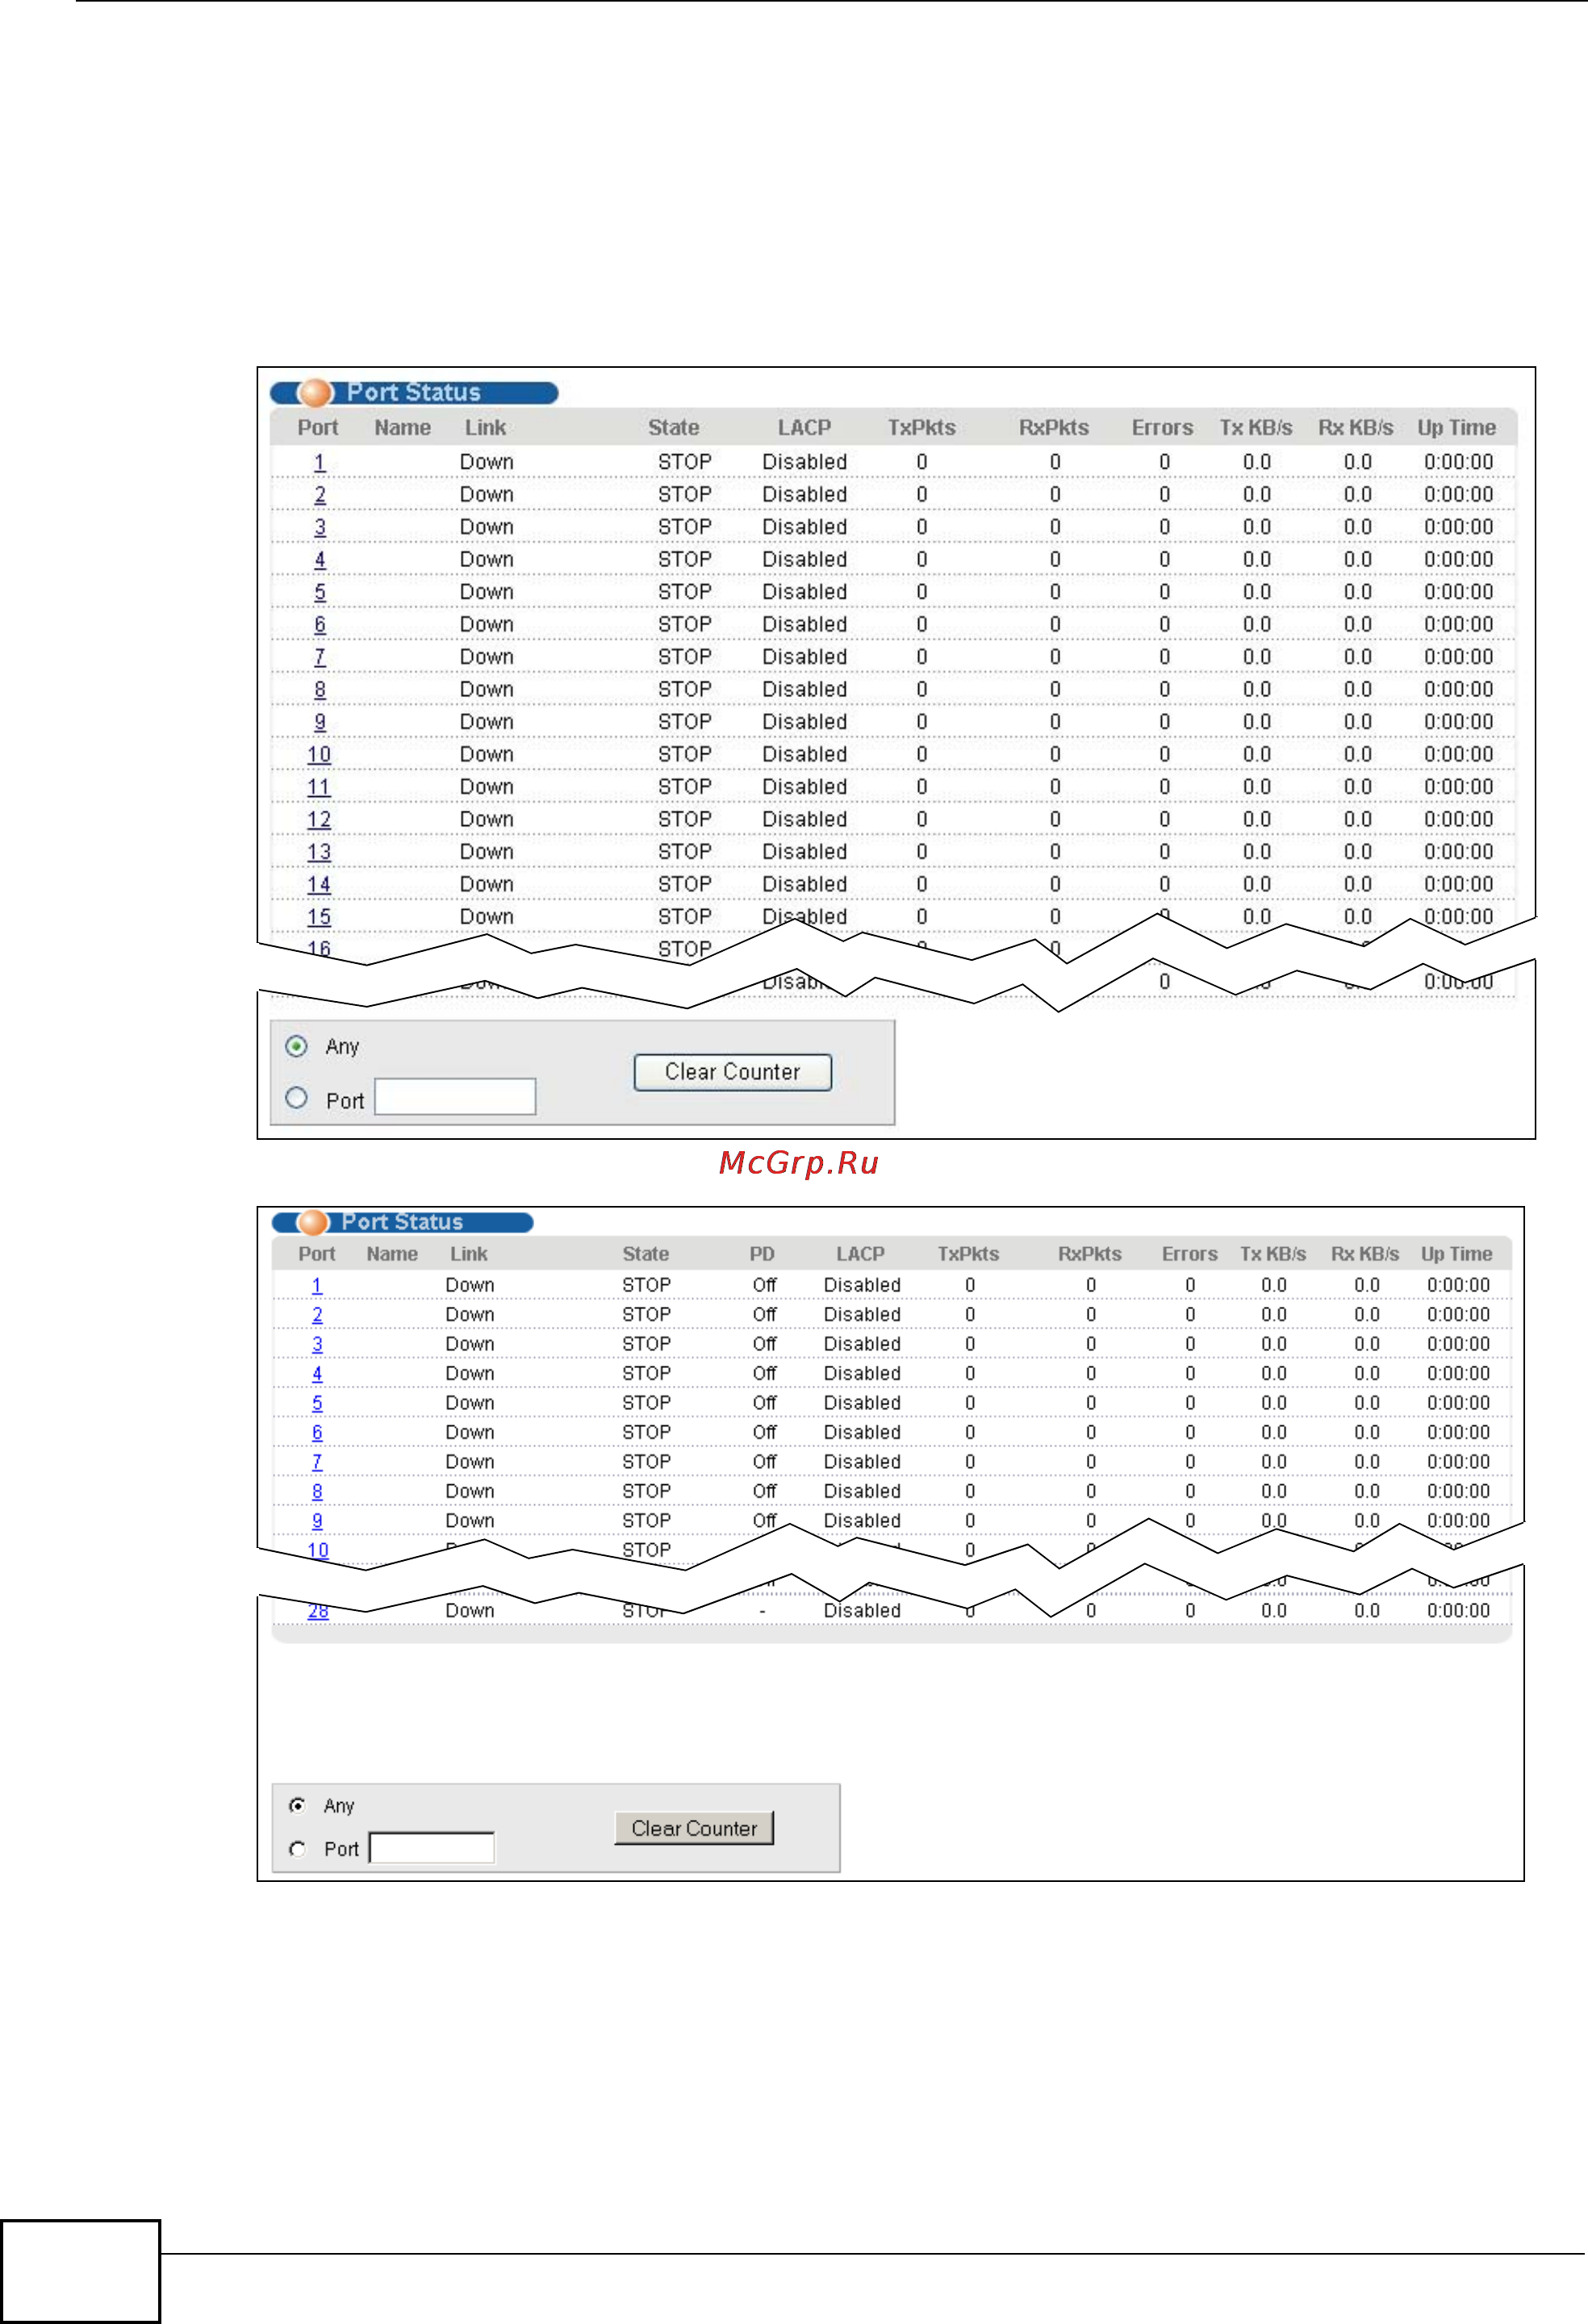
Task: Open port 2 link in upper Port Status table
Action: tap(319, 495)
